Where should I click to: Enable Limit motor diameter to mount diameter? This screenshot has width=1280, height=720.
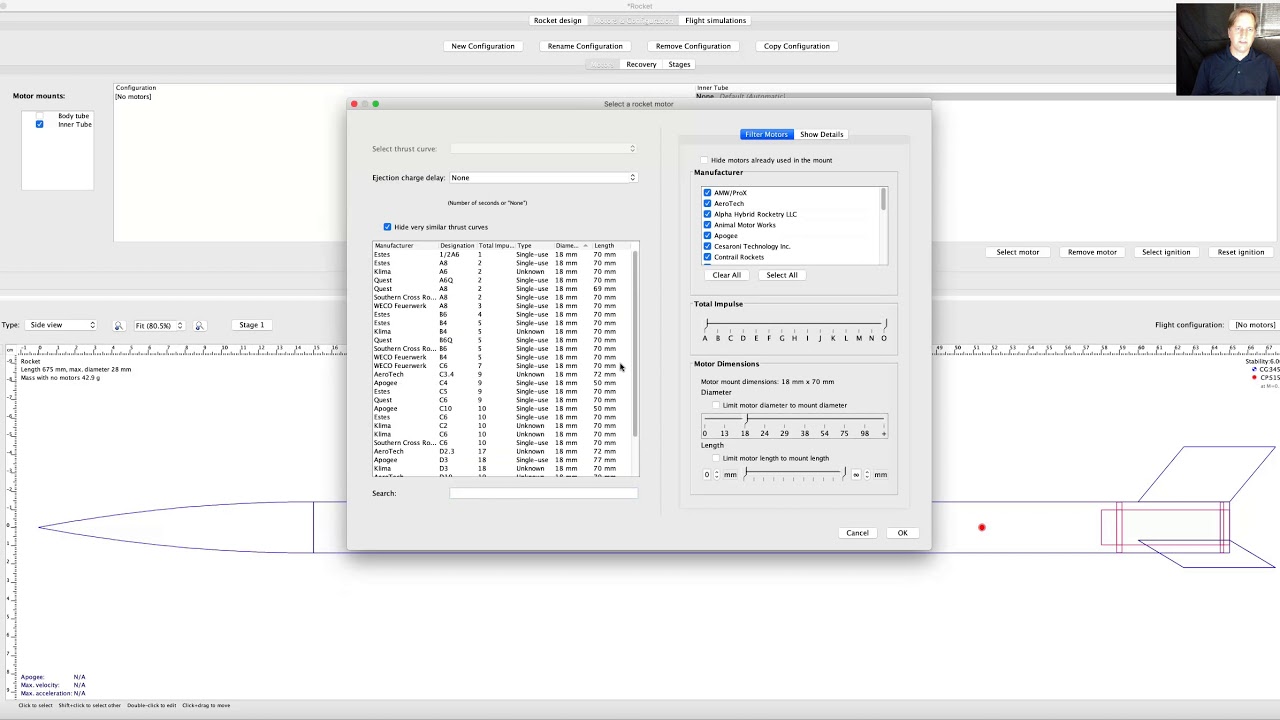click(716, 405)
